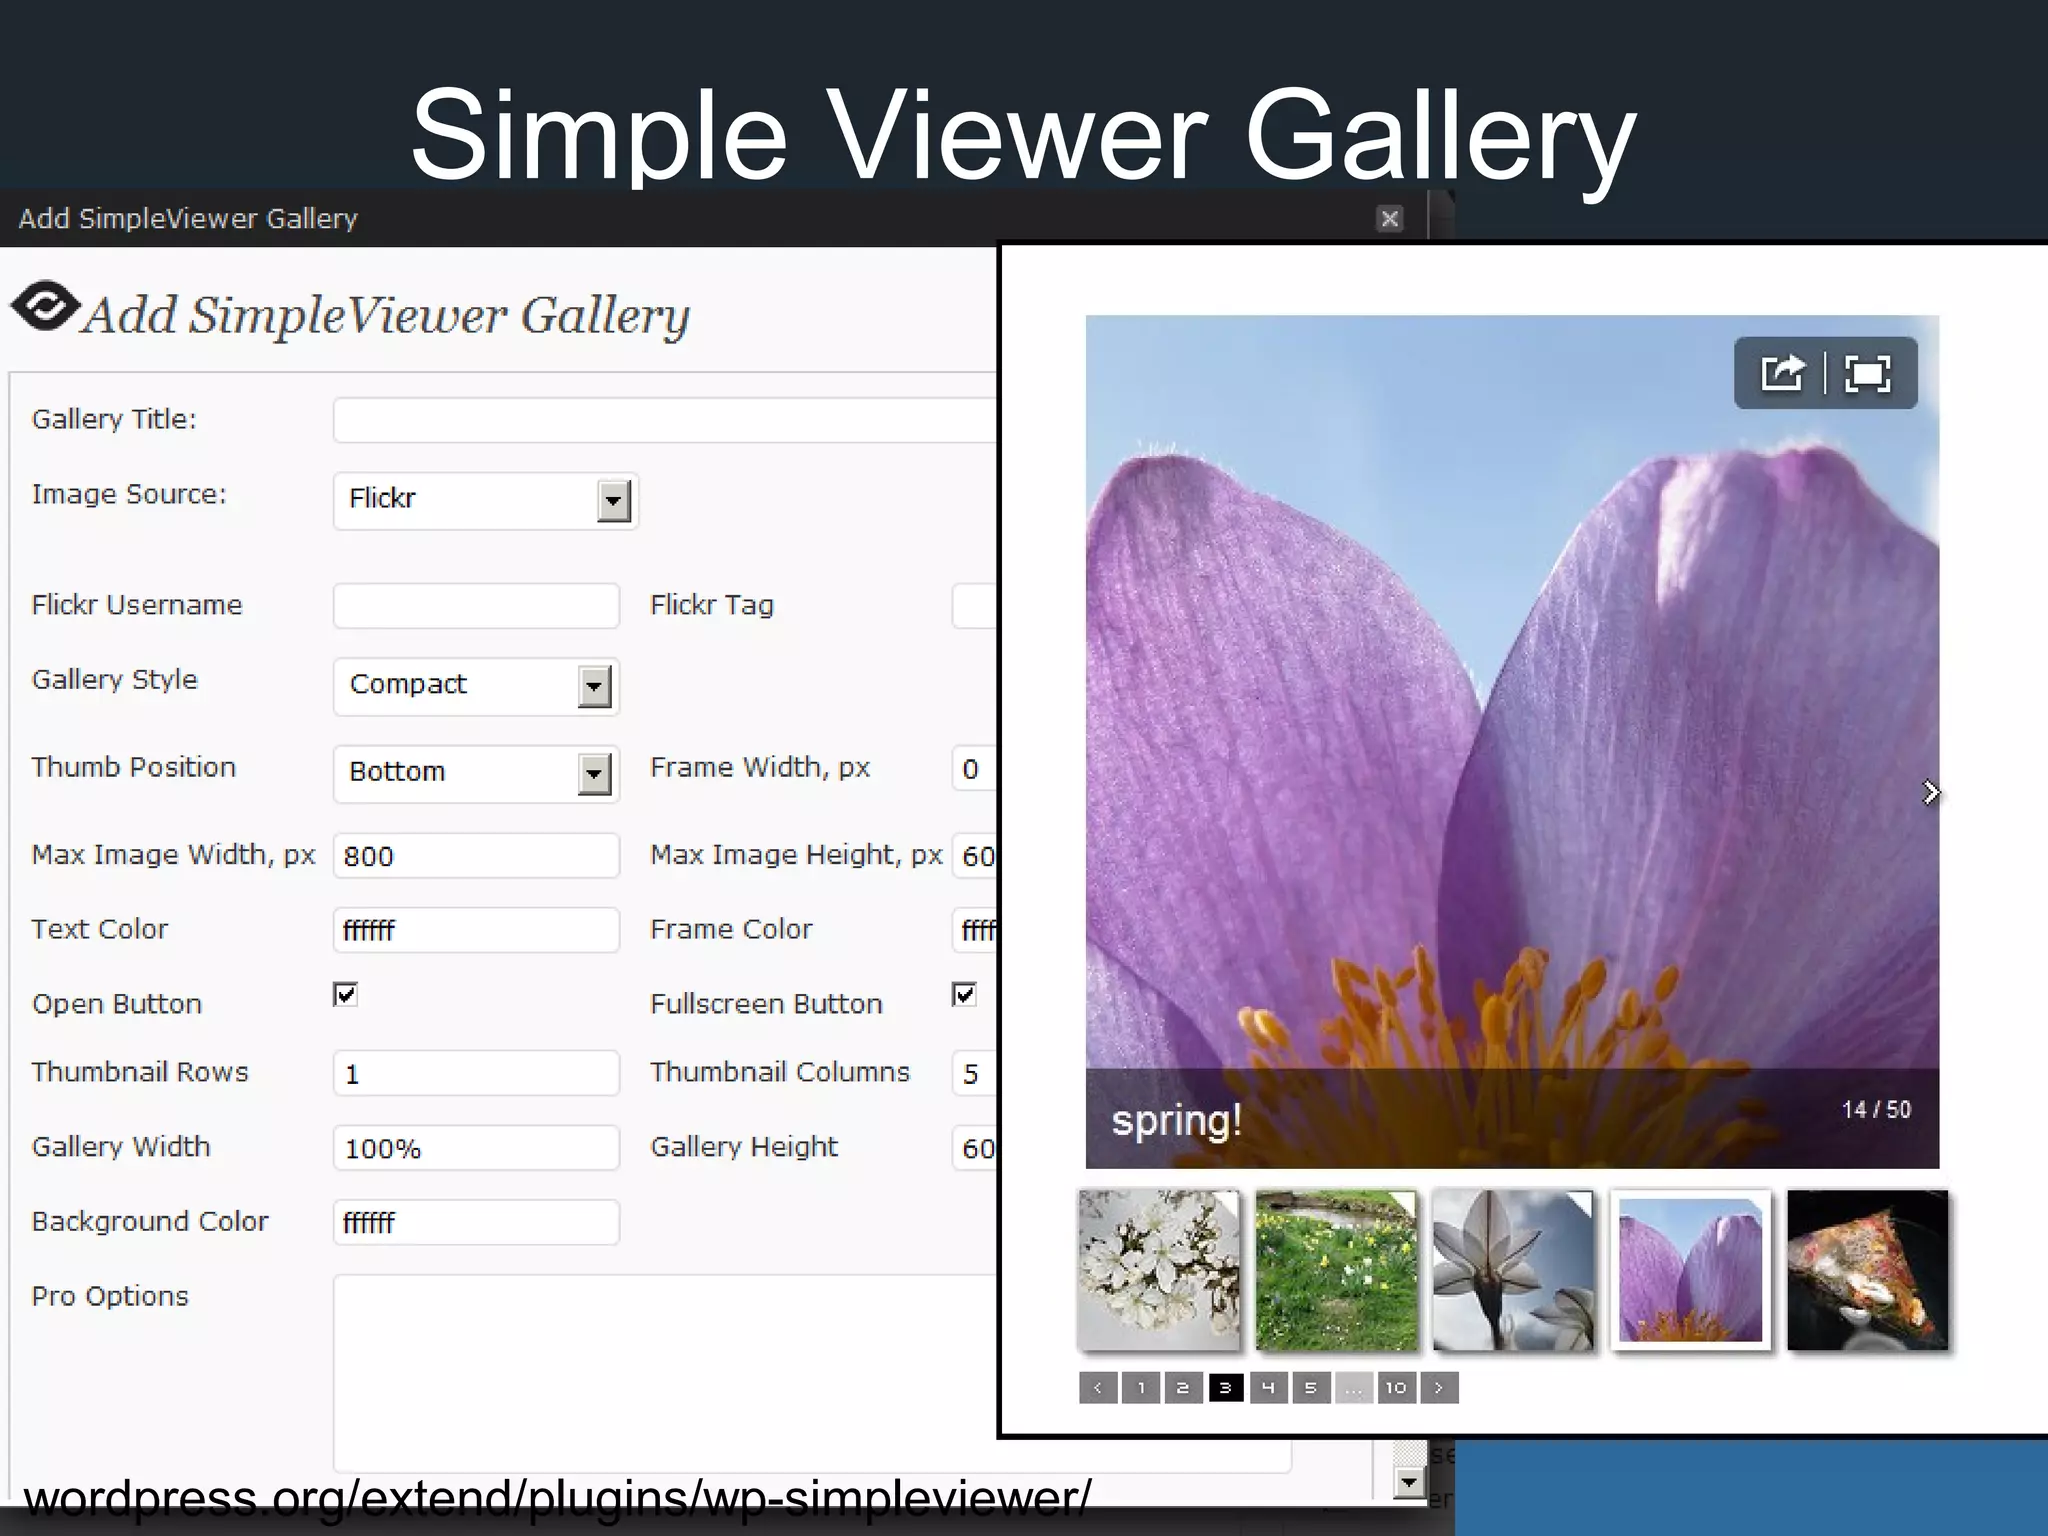The height and width of the screenshot is (1536, 2048).
Task: Open the Image Source dropdown
Action: point(485,501)
